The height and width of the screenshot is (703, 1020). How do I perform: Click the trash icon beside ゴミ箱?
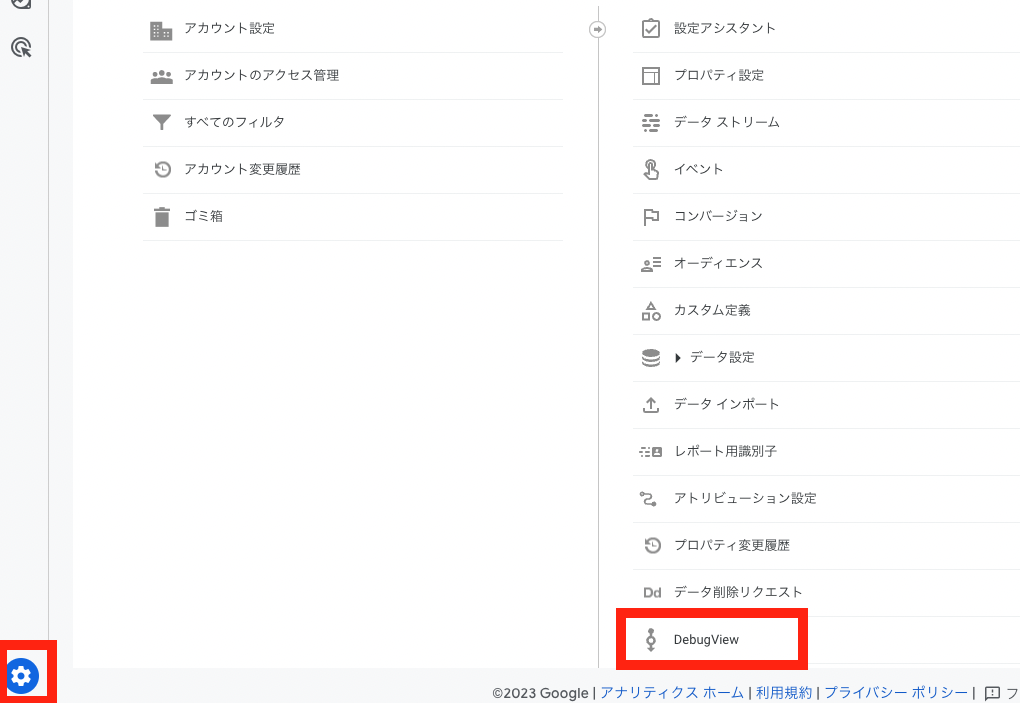tap(162, 216)
